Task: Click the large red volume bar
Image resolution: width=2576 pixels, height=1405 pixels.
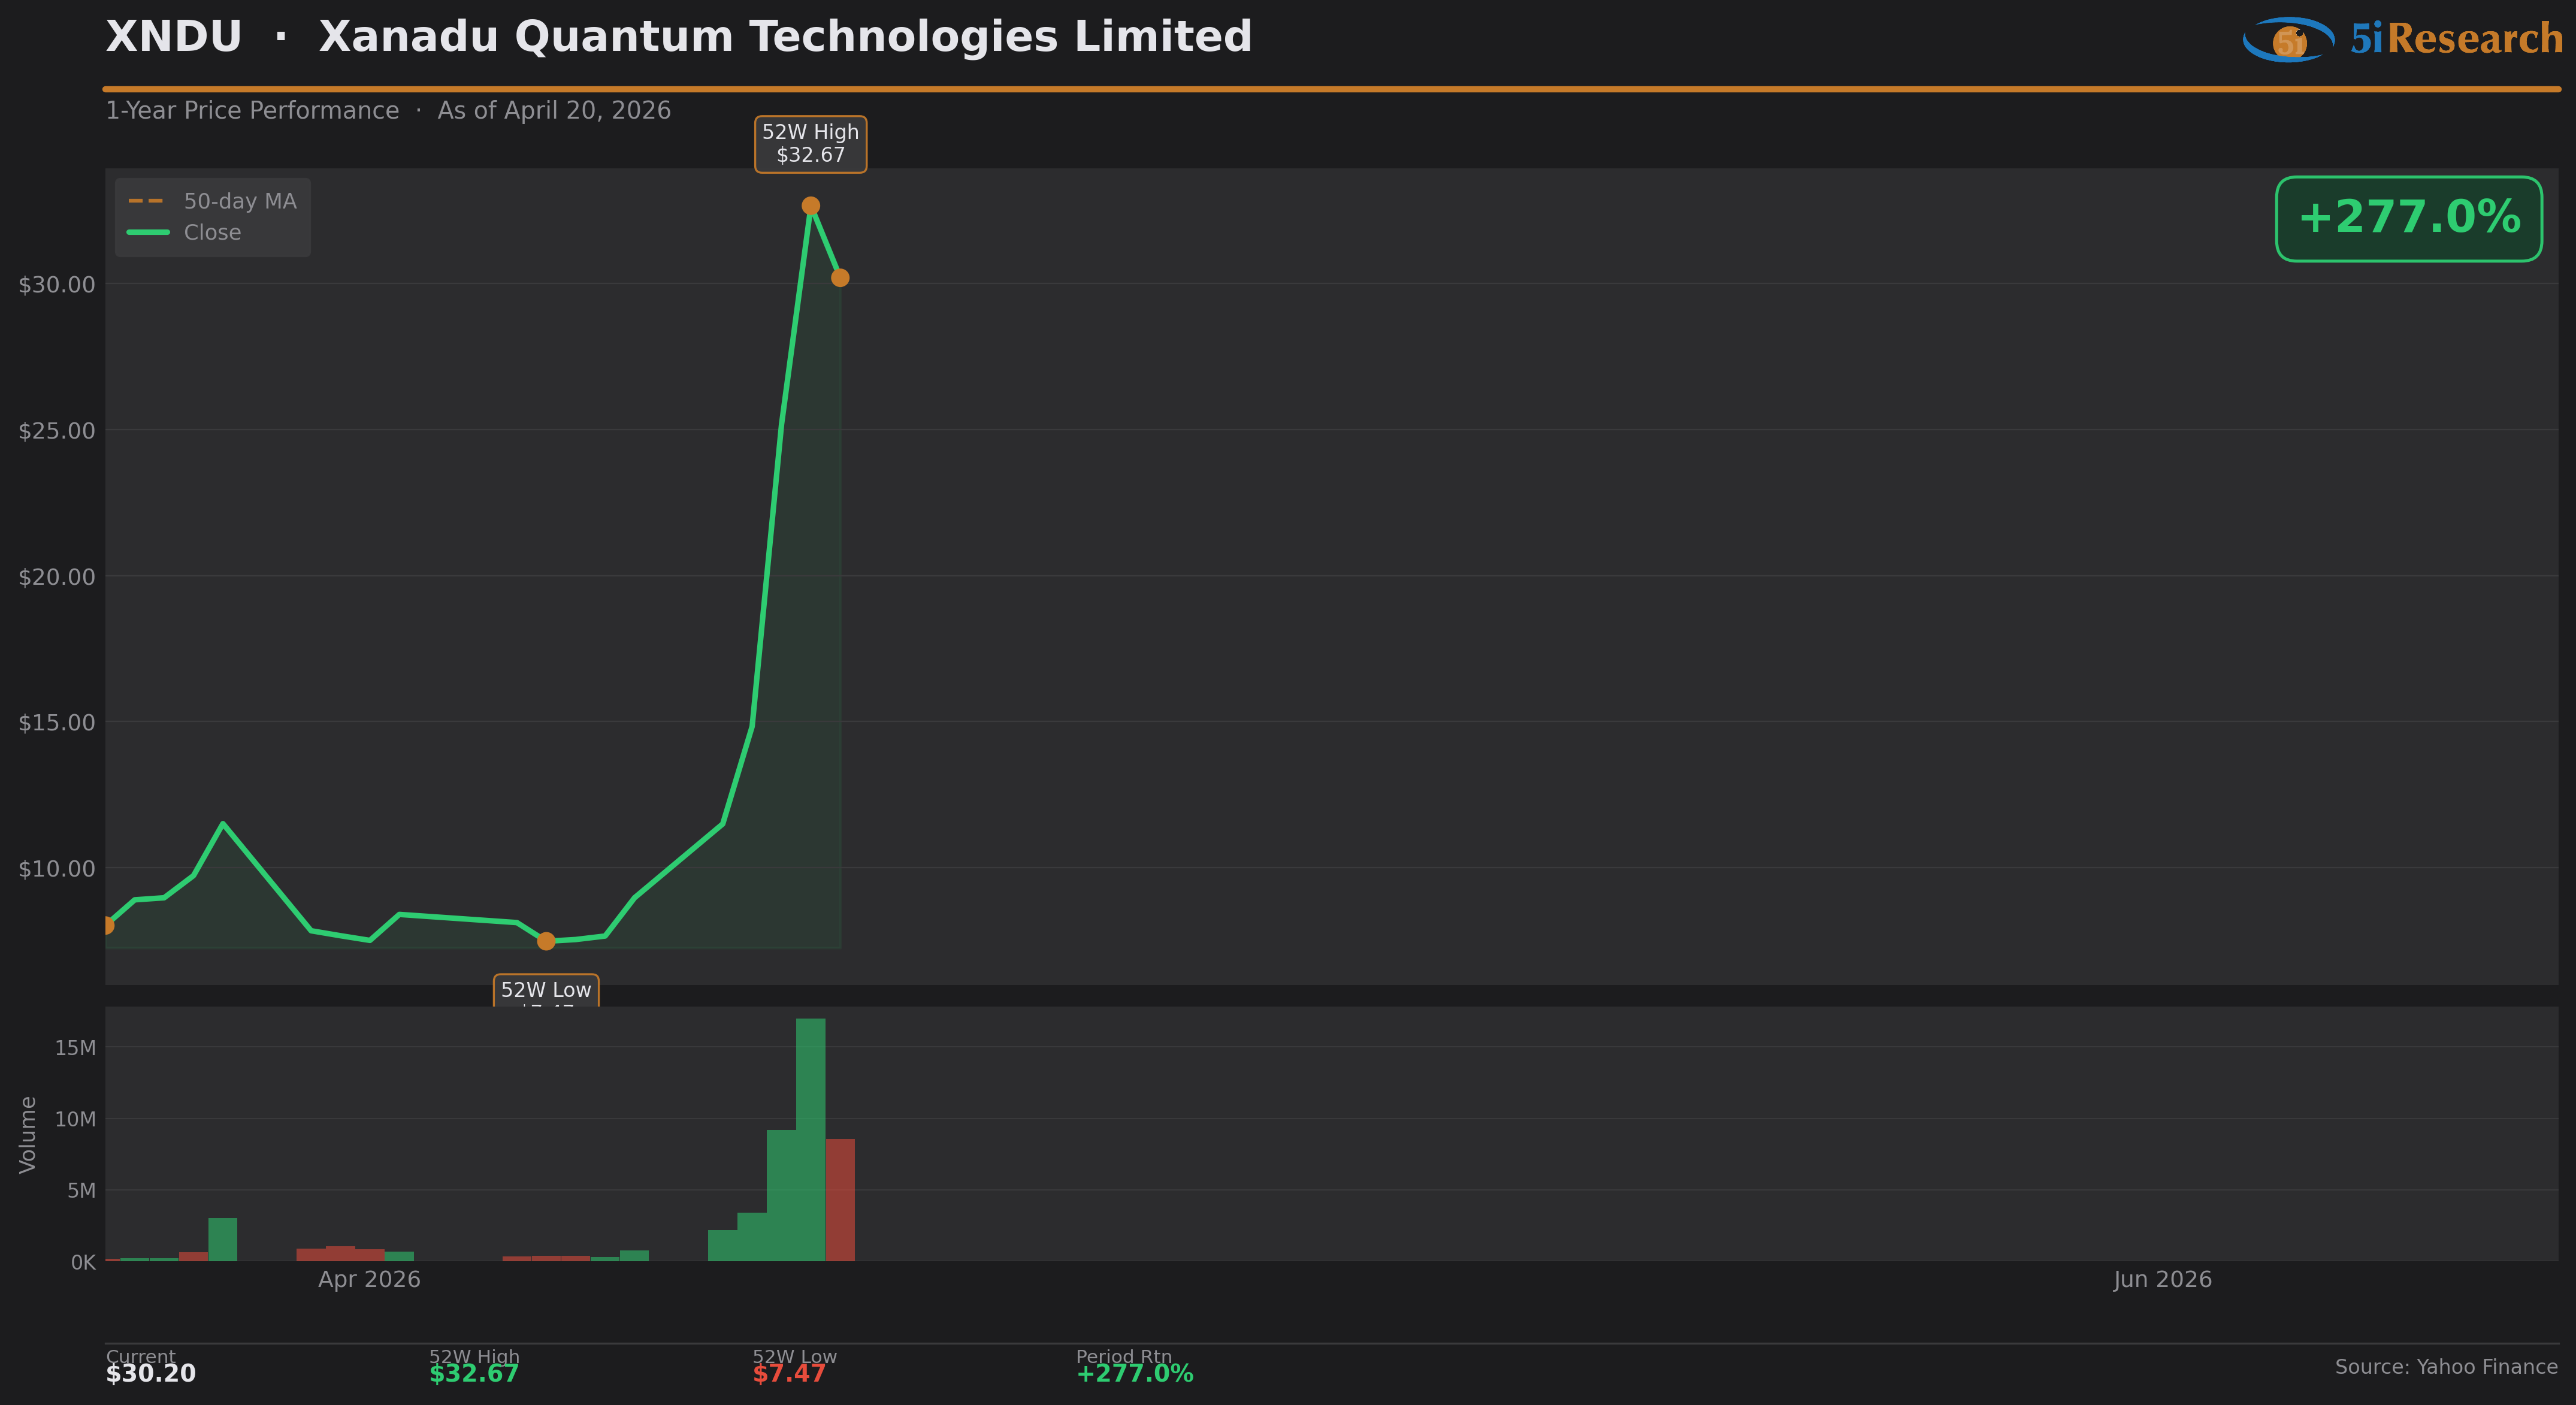Action: (840, 1200)
